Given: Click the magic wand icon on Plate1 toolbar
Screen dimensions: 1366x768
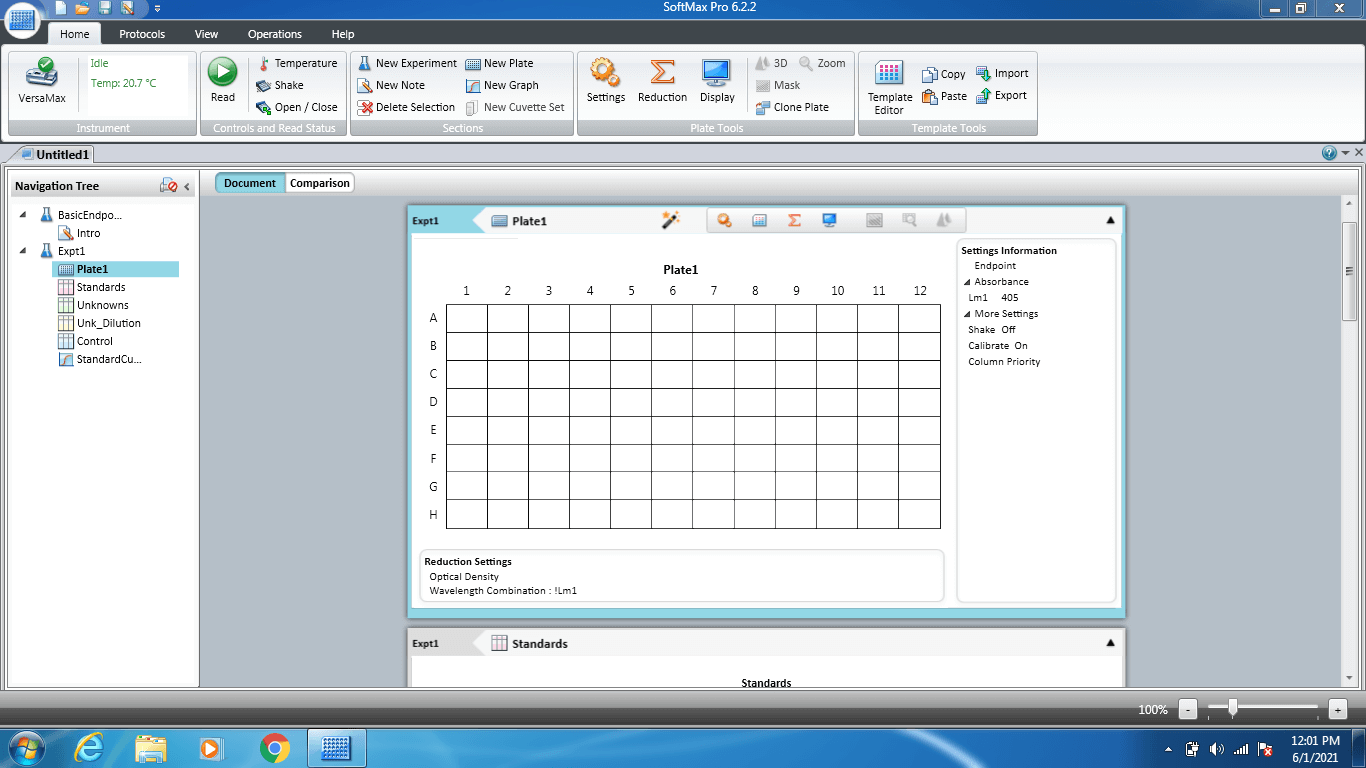Looking at the screenshot, I should [671, 219].
